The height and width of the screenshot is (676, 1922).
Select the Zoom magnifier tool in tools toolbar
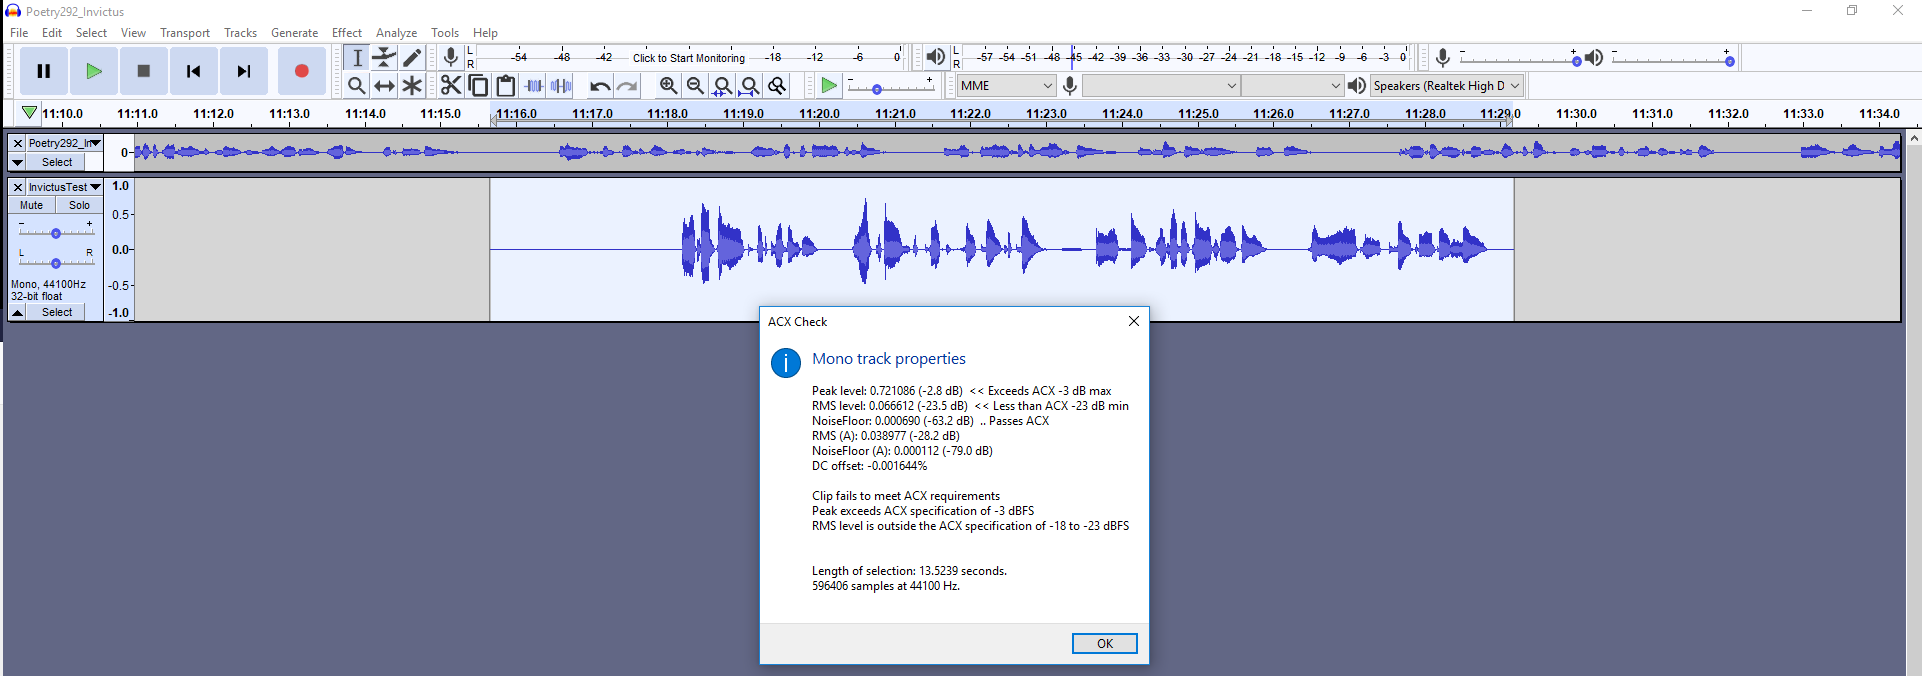tap(357, 86)
